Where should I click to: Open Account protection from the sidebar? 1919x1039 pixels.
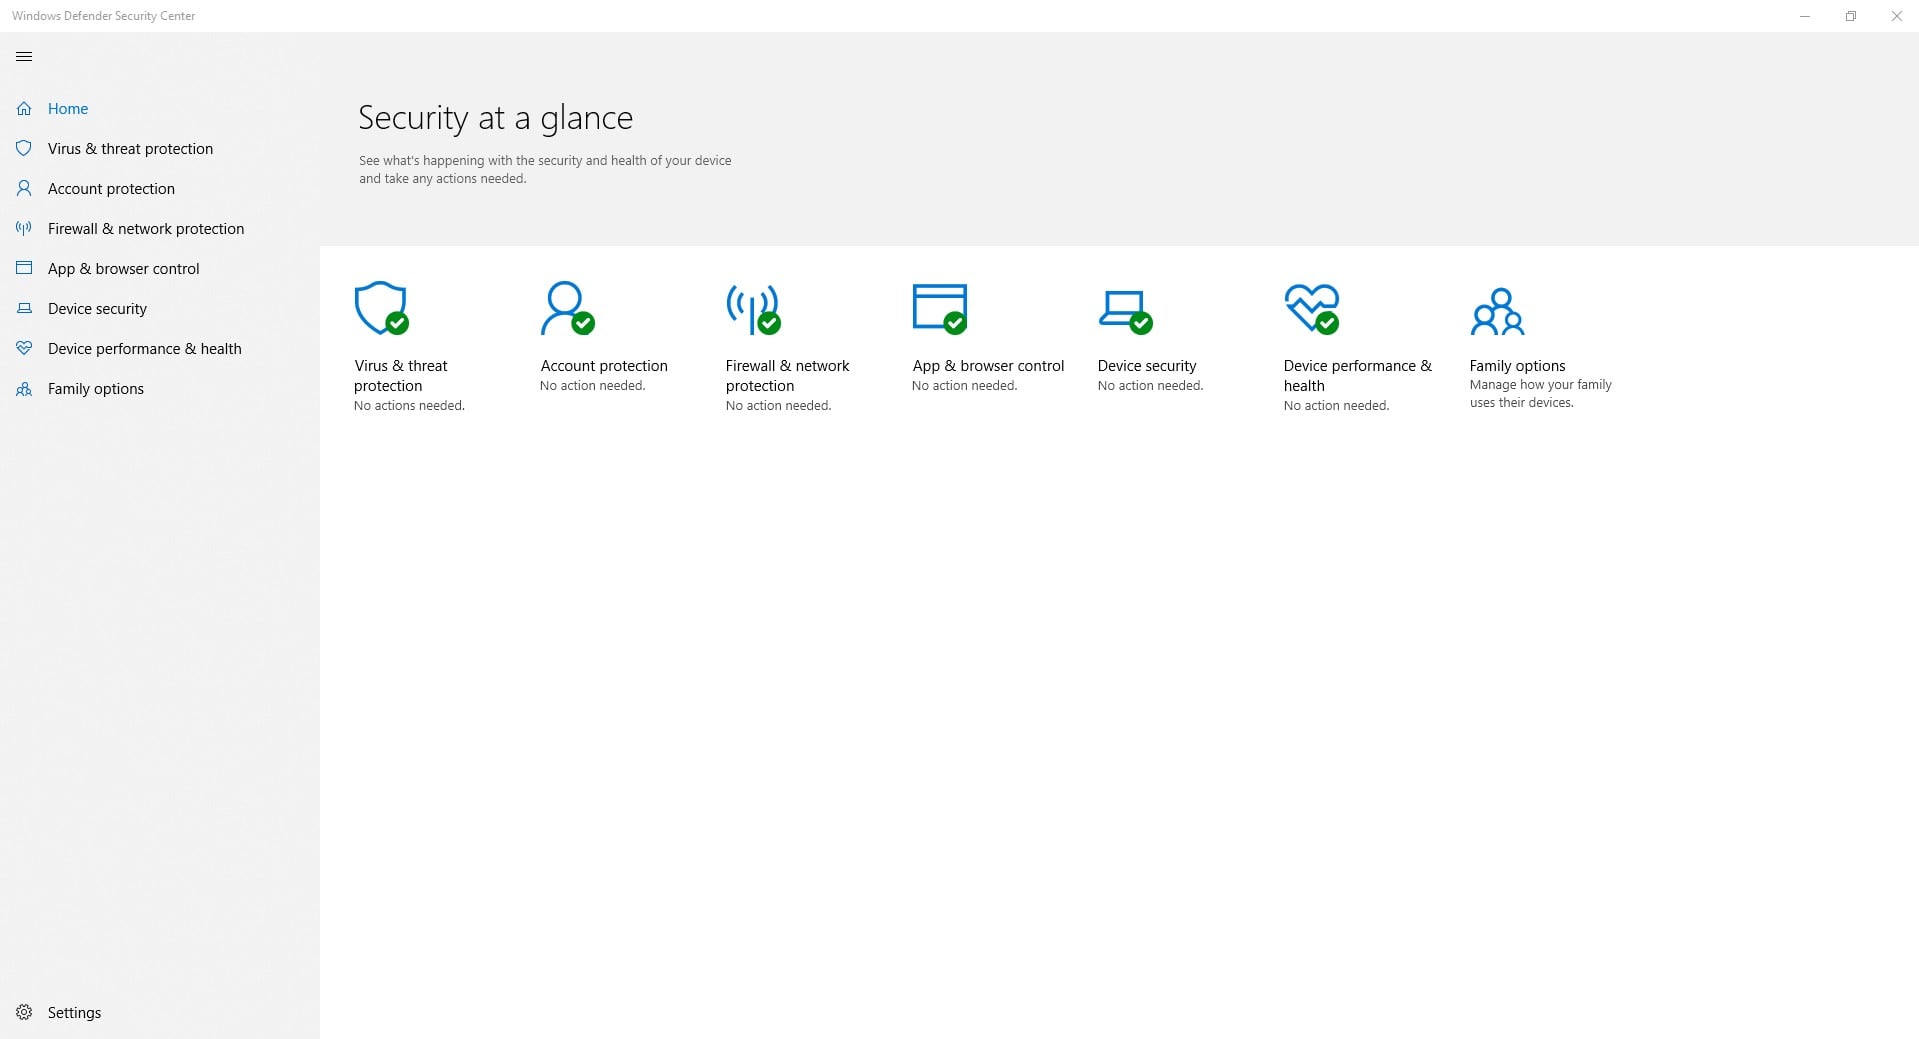tap(111, 188)
